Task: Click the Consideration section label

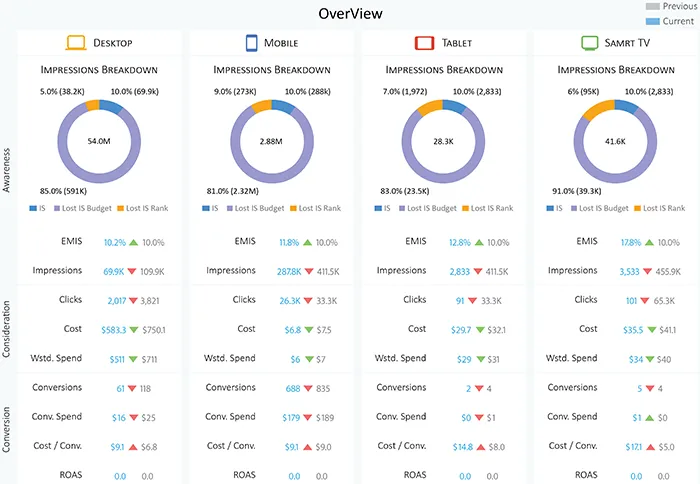Action: (6, 329)
